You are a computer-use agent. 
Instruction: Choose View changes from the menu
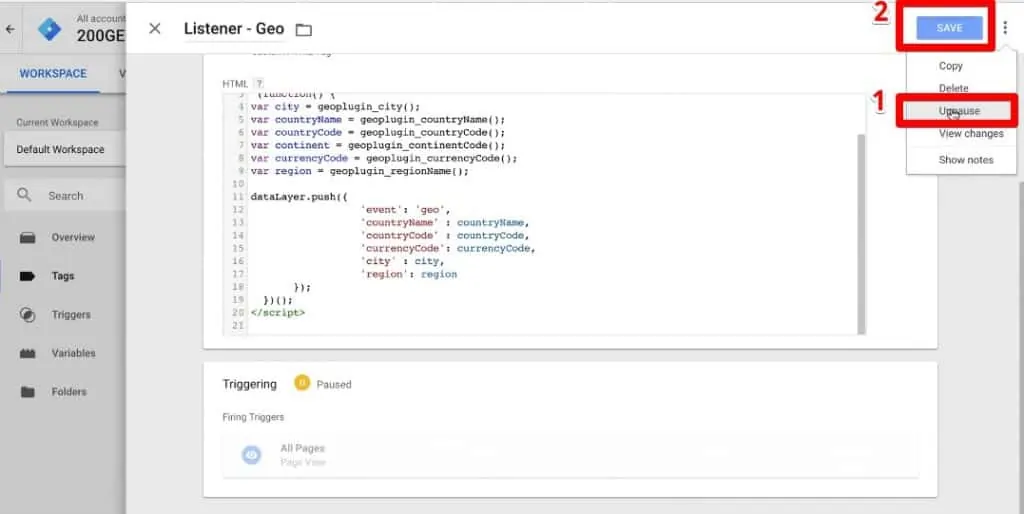pyautogui.click(x=971, y=134)
